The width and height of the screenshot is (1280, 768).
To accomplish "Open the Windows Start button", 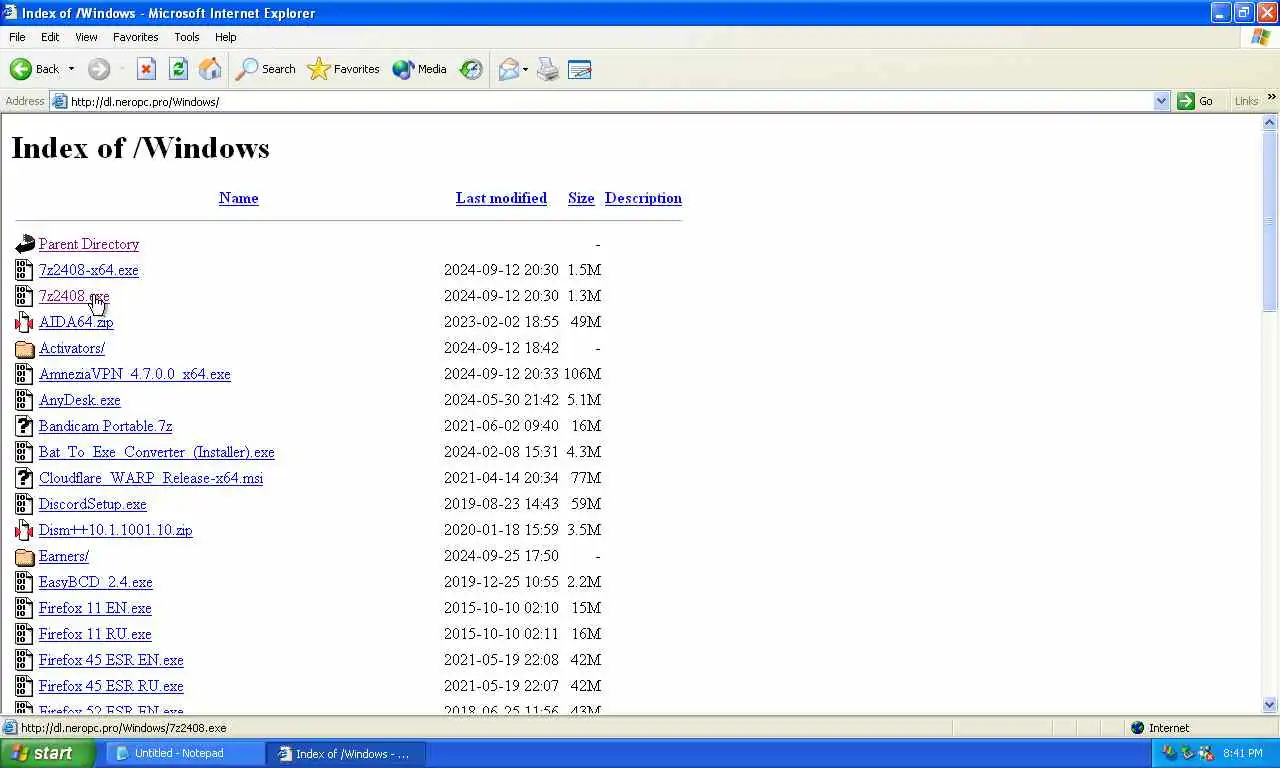I will tap(48, 753).
